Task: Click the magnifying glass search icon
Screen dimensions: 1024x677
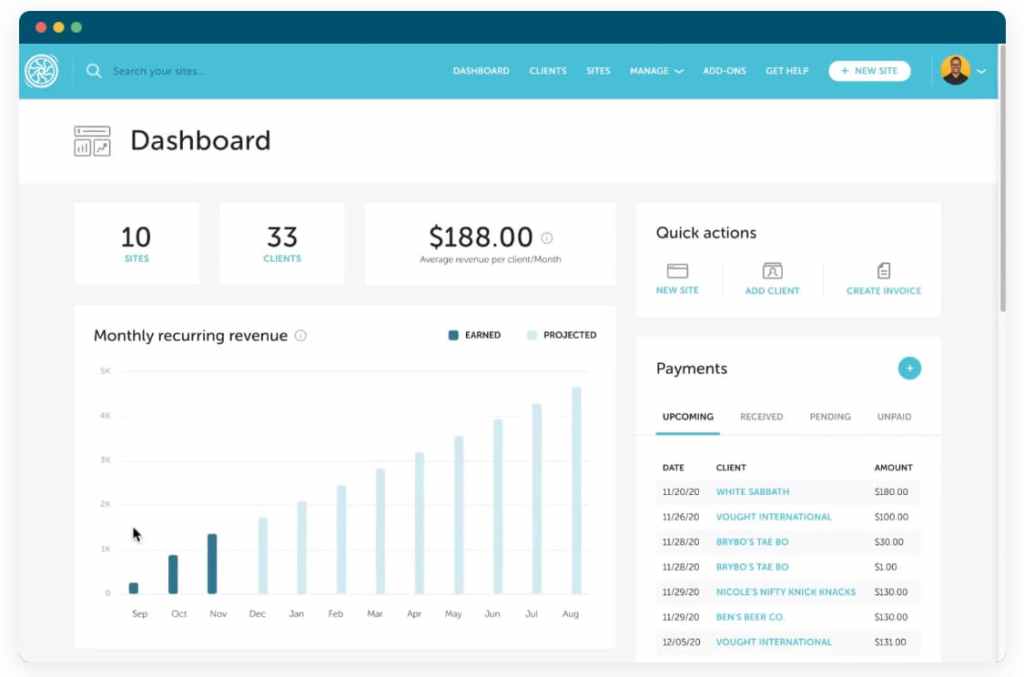Action: click(94, 71)
